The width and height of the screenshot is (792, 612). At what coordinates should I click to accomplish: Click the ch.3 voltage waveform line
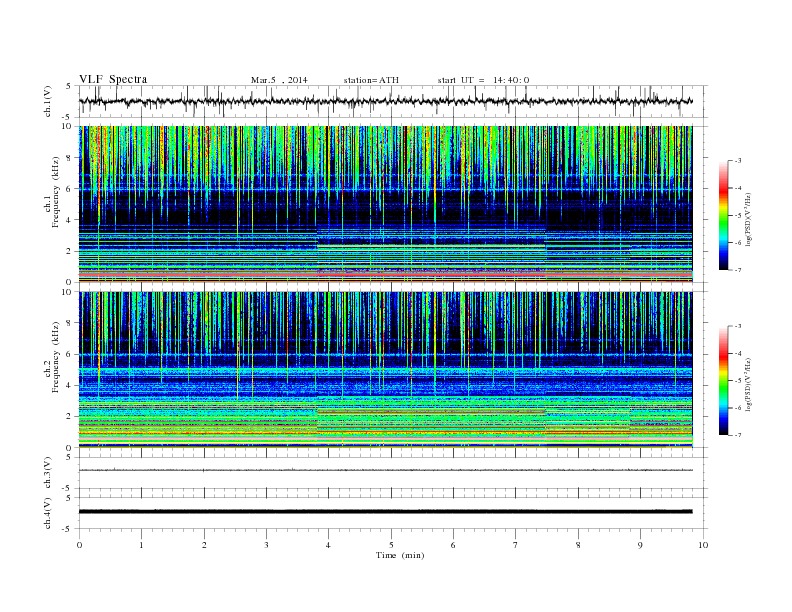386,470
